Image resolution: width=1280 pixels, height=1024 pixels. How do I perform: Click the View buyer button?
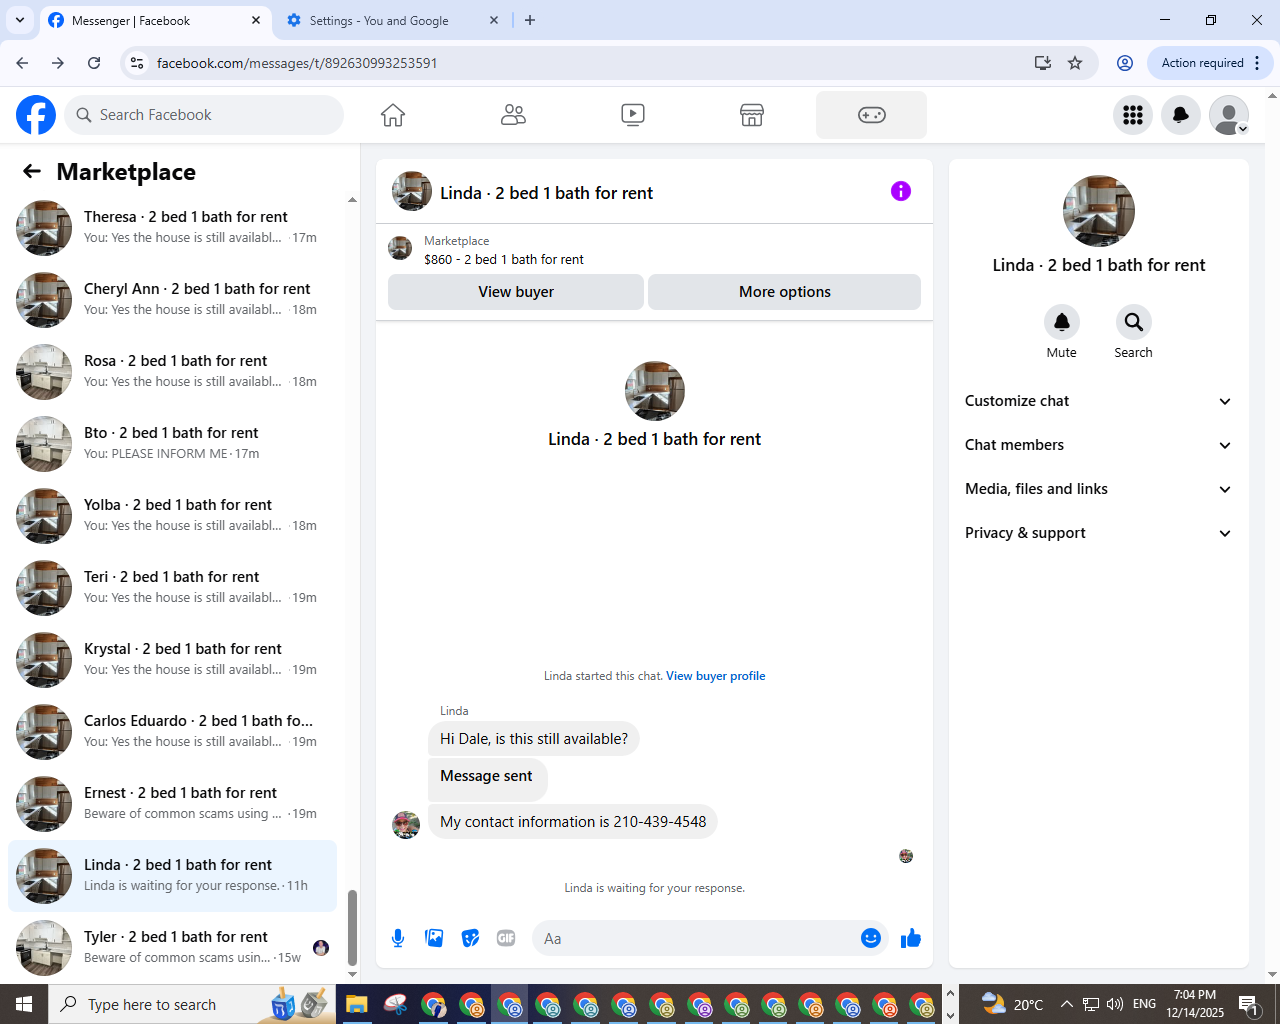516,292
